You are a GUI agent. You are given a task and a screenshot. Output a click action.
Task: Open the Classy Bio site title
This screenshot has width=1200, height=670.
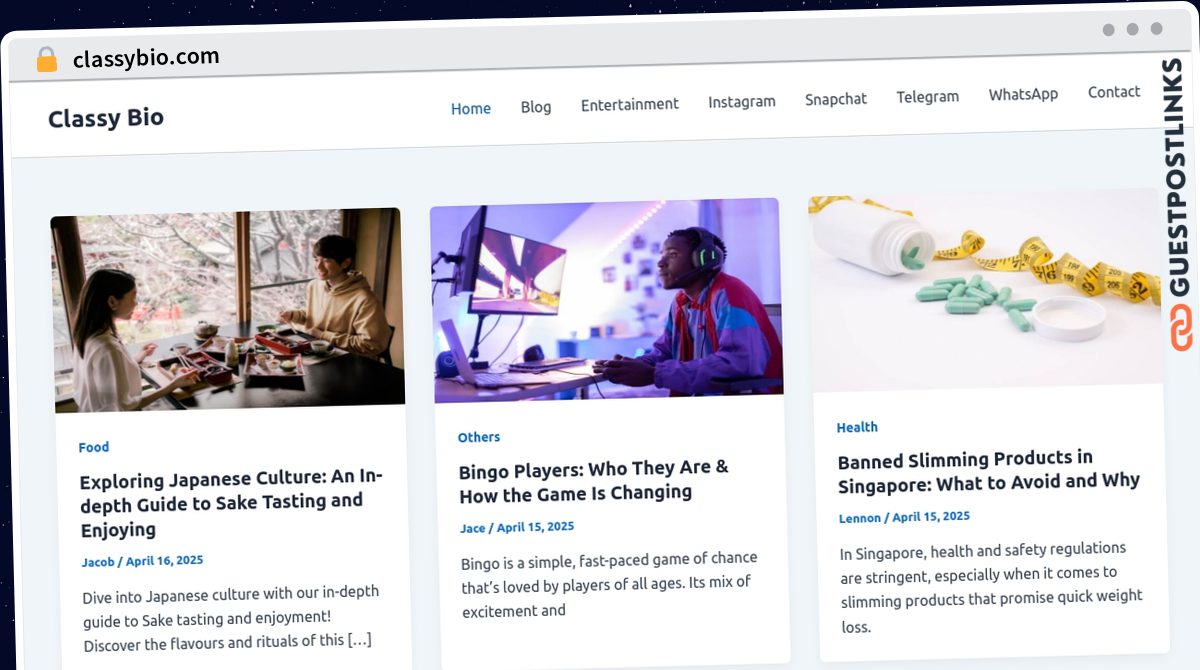pyautogui.click(x=106, y=118)
